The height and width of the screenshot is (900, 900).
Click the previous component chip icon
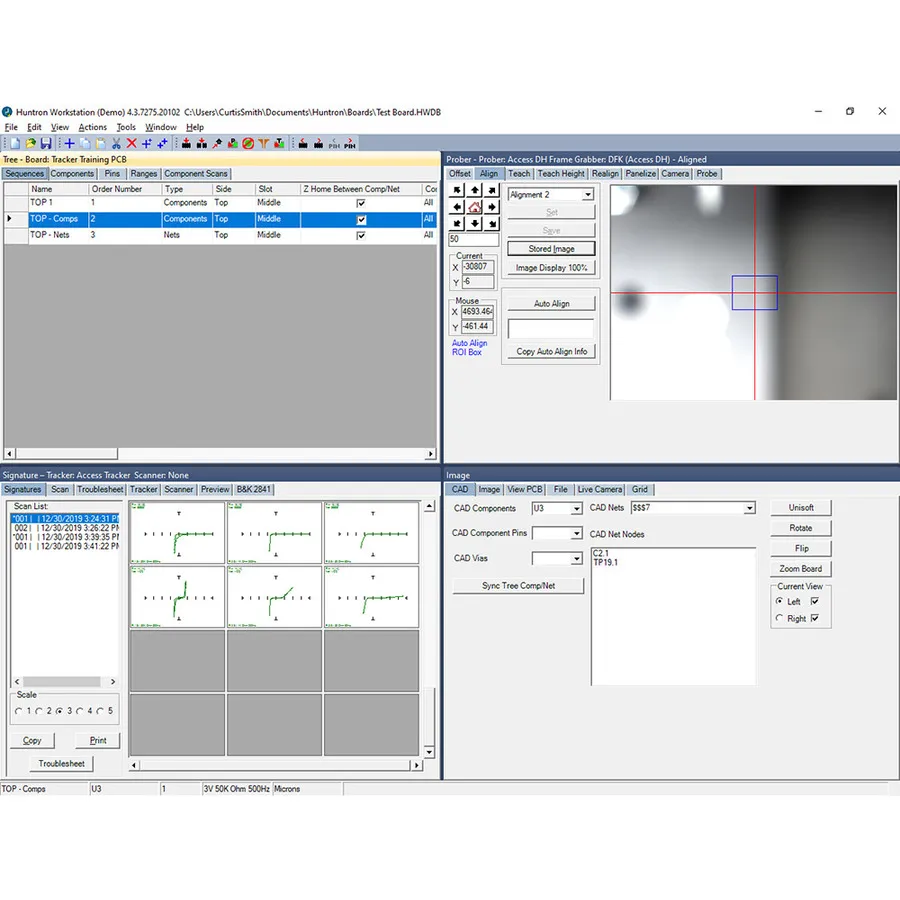303,143
